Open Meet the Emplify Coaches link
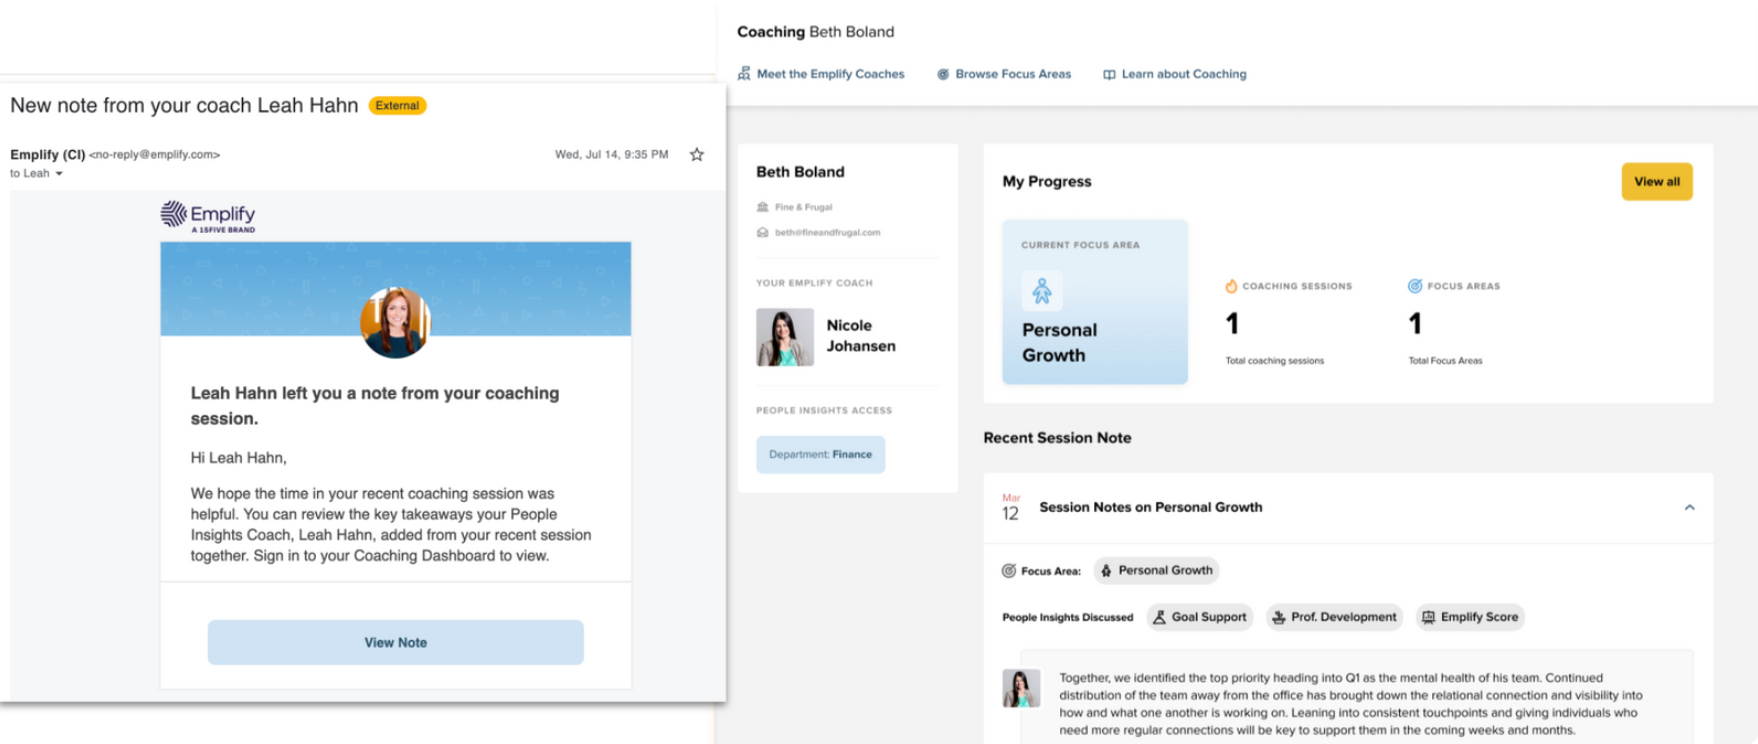Screen dimensions: 1758x744 click(830, 74)
